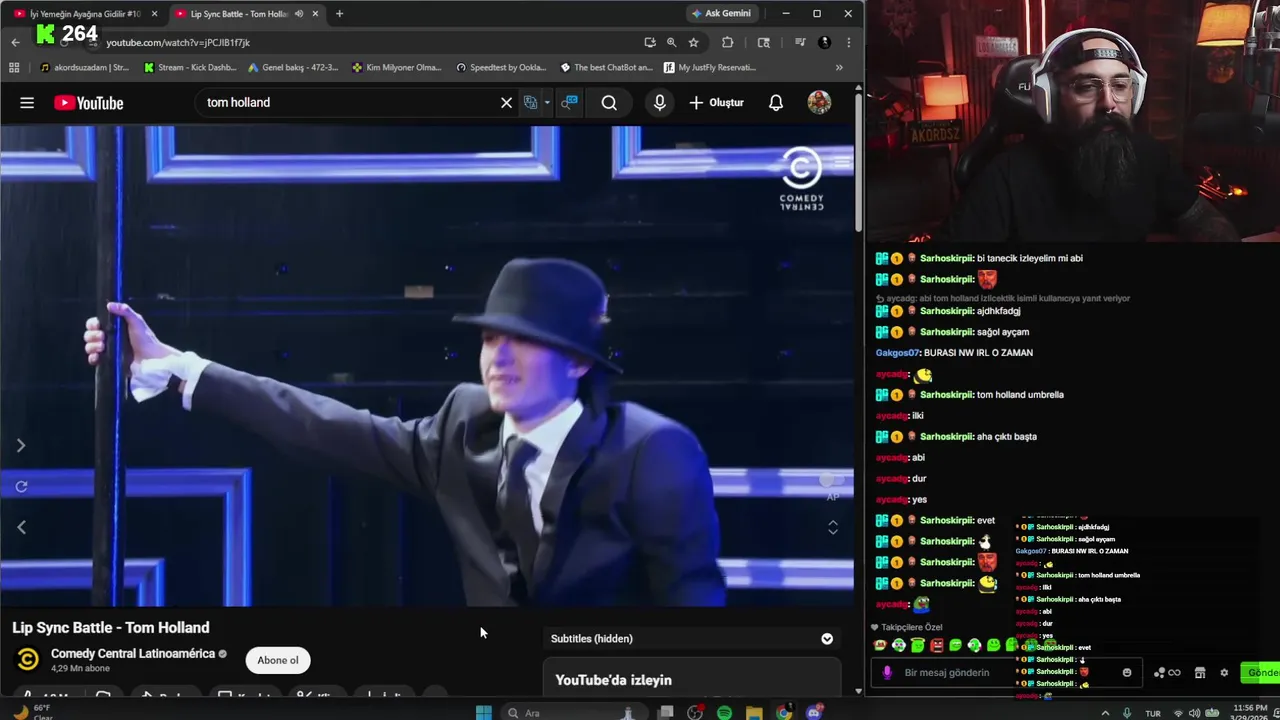Send the chat message with Gönder
Viewport: 1280px width, 720px height.
[1262, 672]
